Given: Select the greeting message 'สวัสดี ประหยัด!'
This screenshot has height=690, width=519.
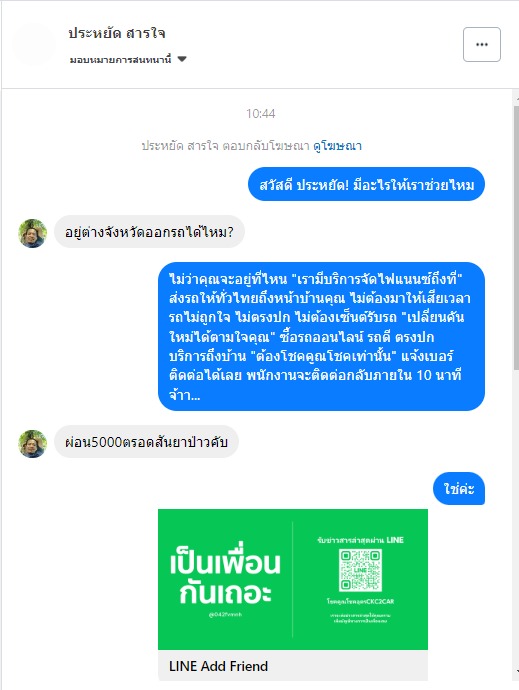Looking at the screenshot, I should [x=366, y=184].
